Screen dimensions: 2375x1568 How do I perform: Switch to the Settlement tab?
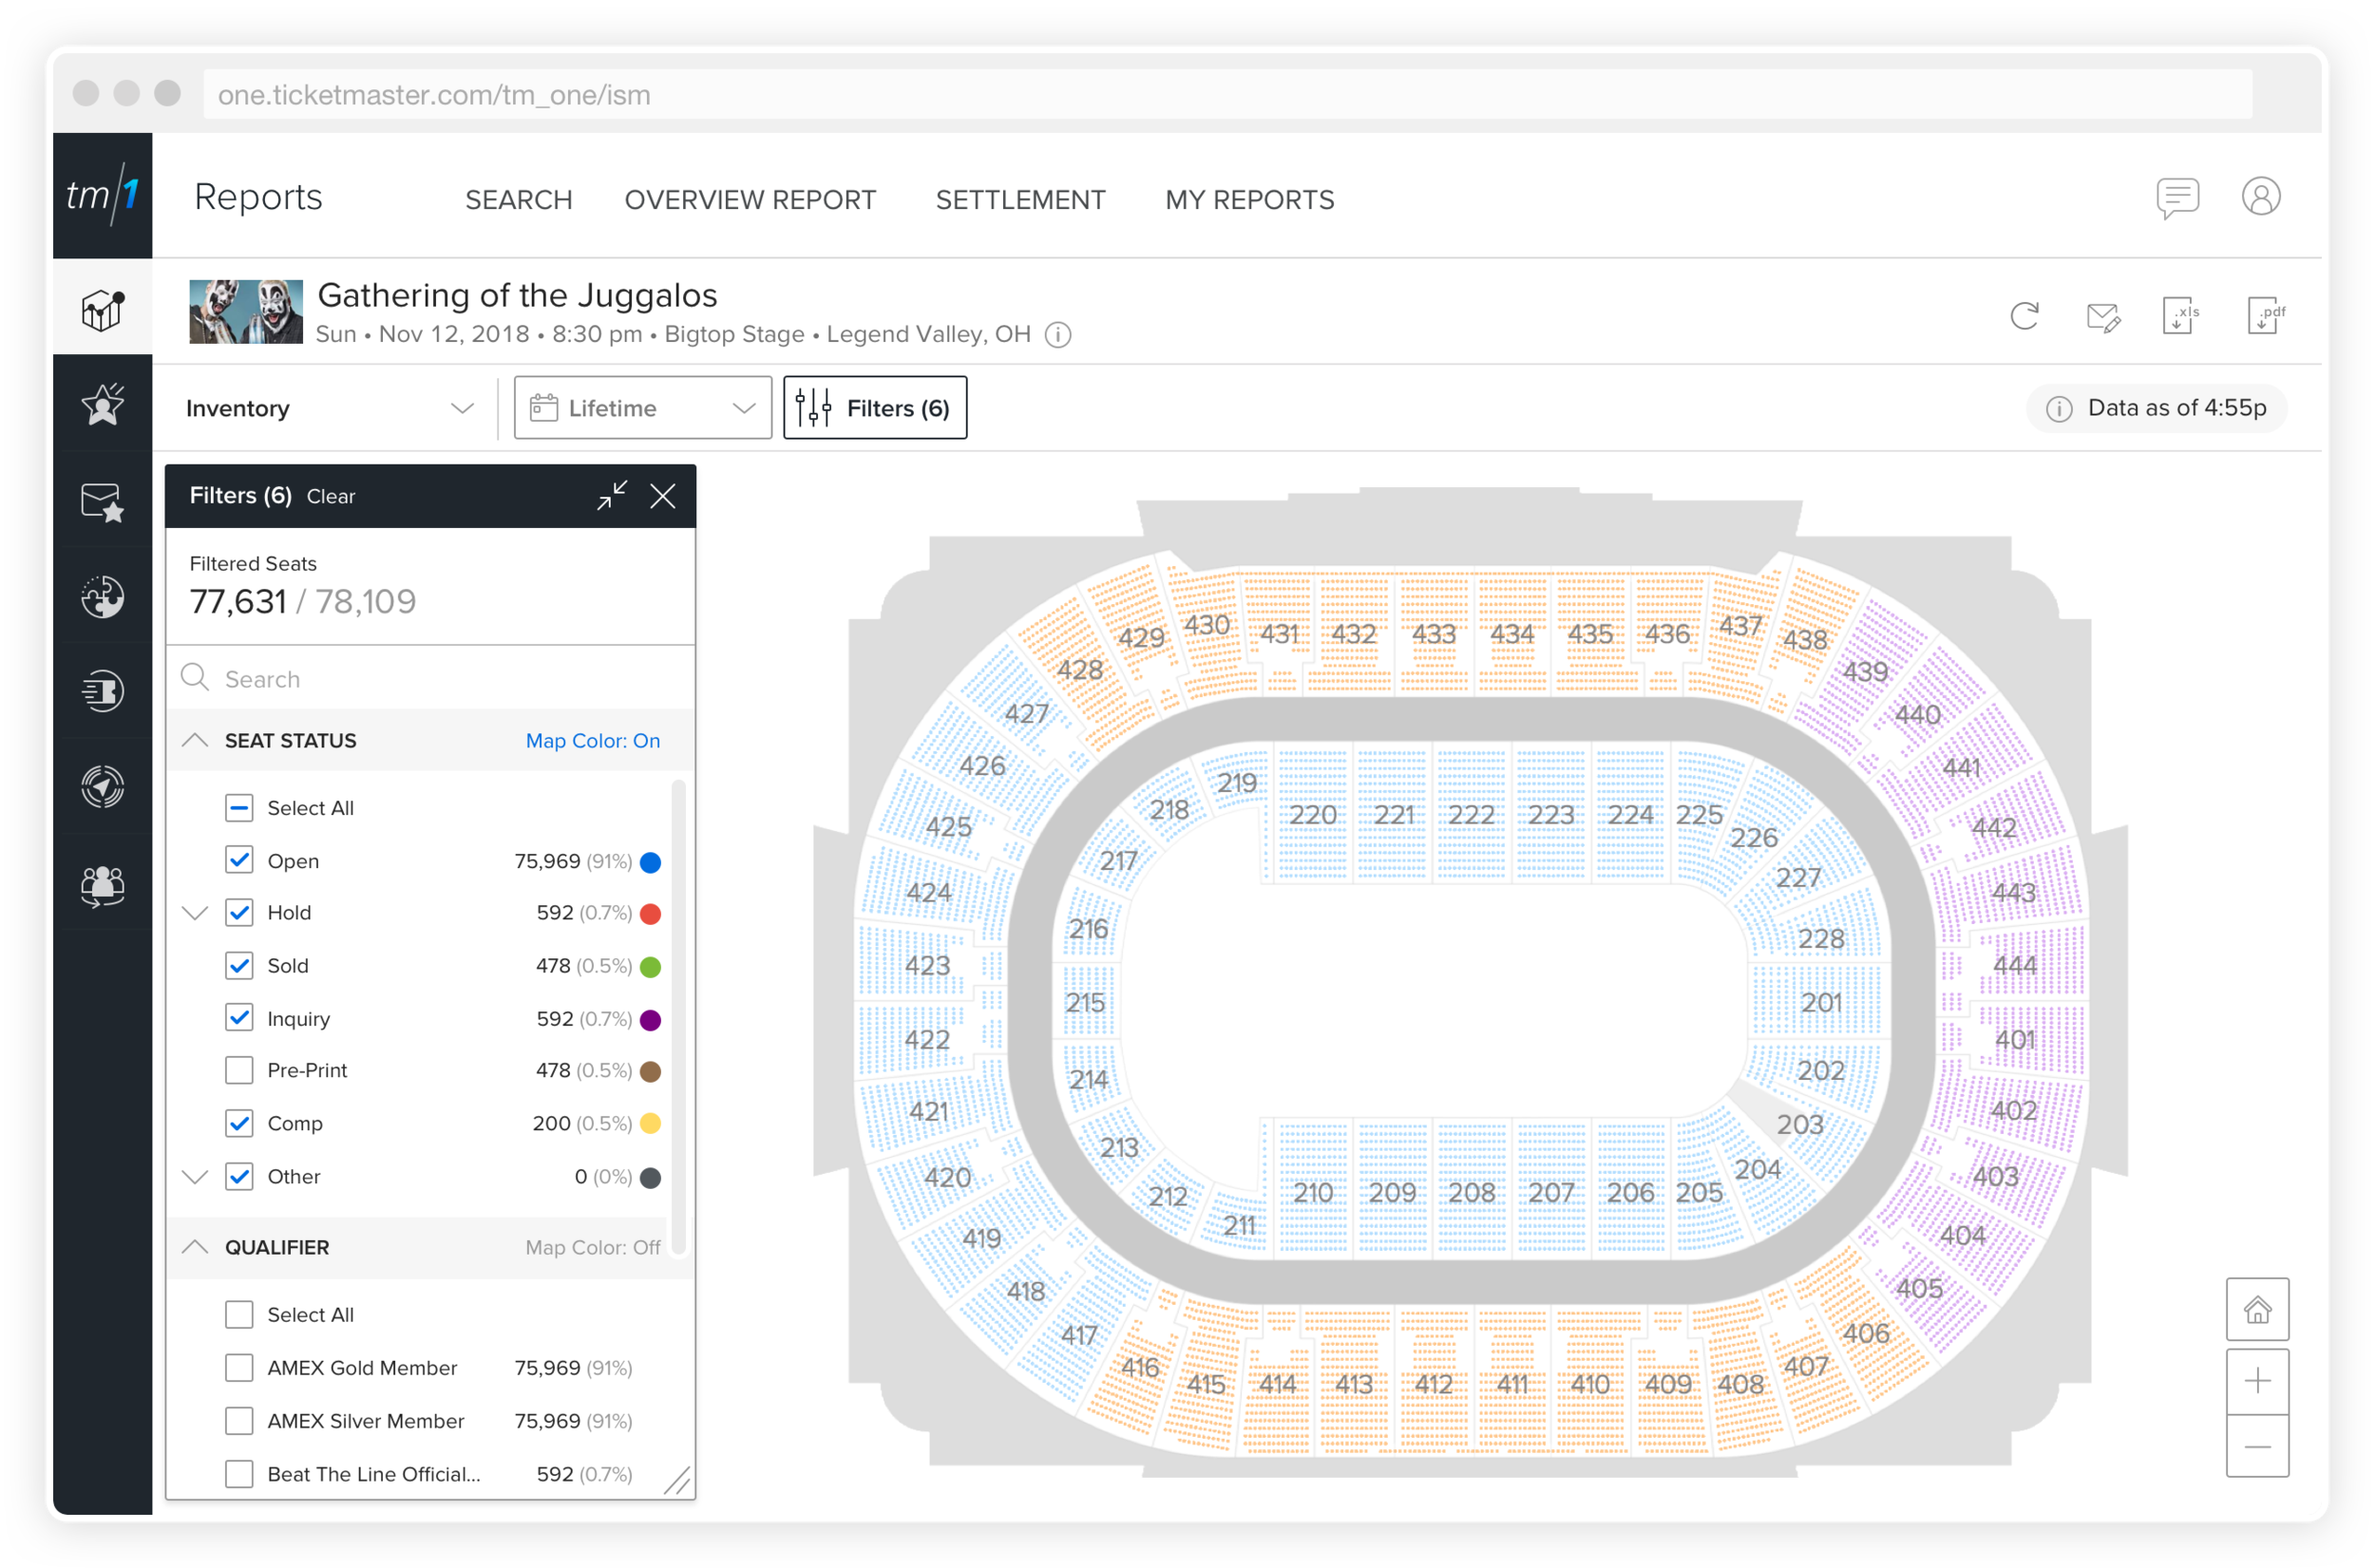(1020, 200)
